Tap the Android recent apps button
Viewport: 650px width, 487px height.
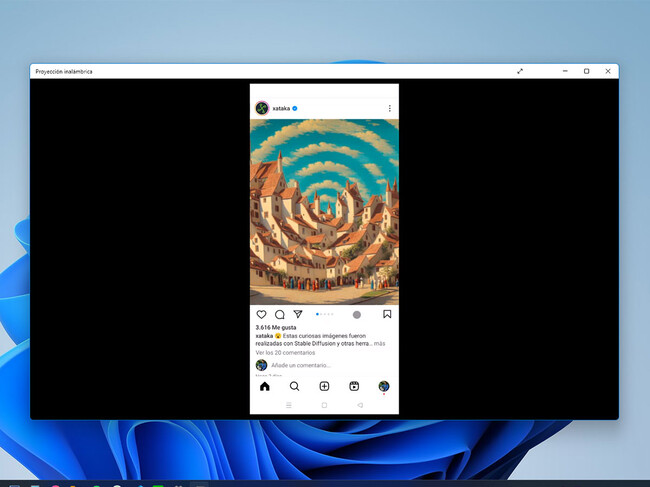coord(289,405)
